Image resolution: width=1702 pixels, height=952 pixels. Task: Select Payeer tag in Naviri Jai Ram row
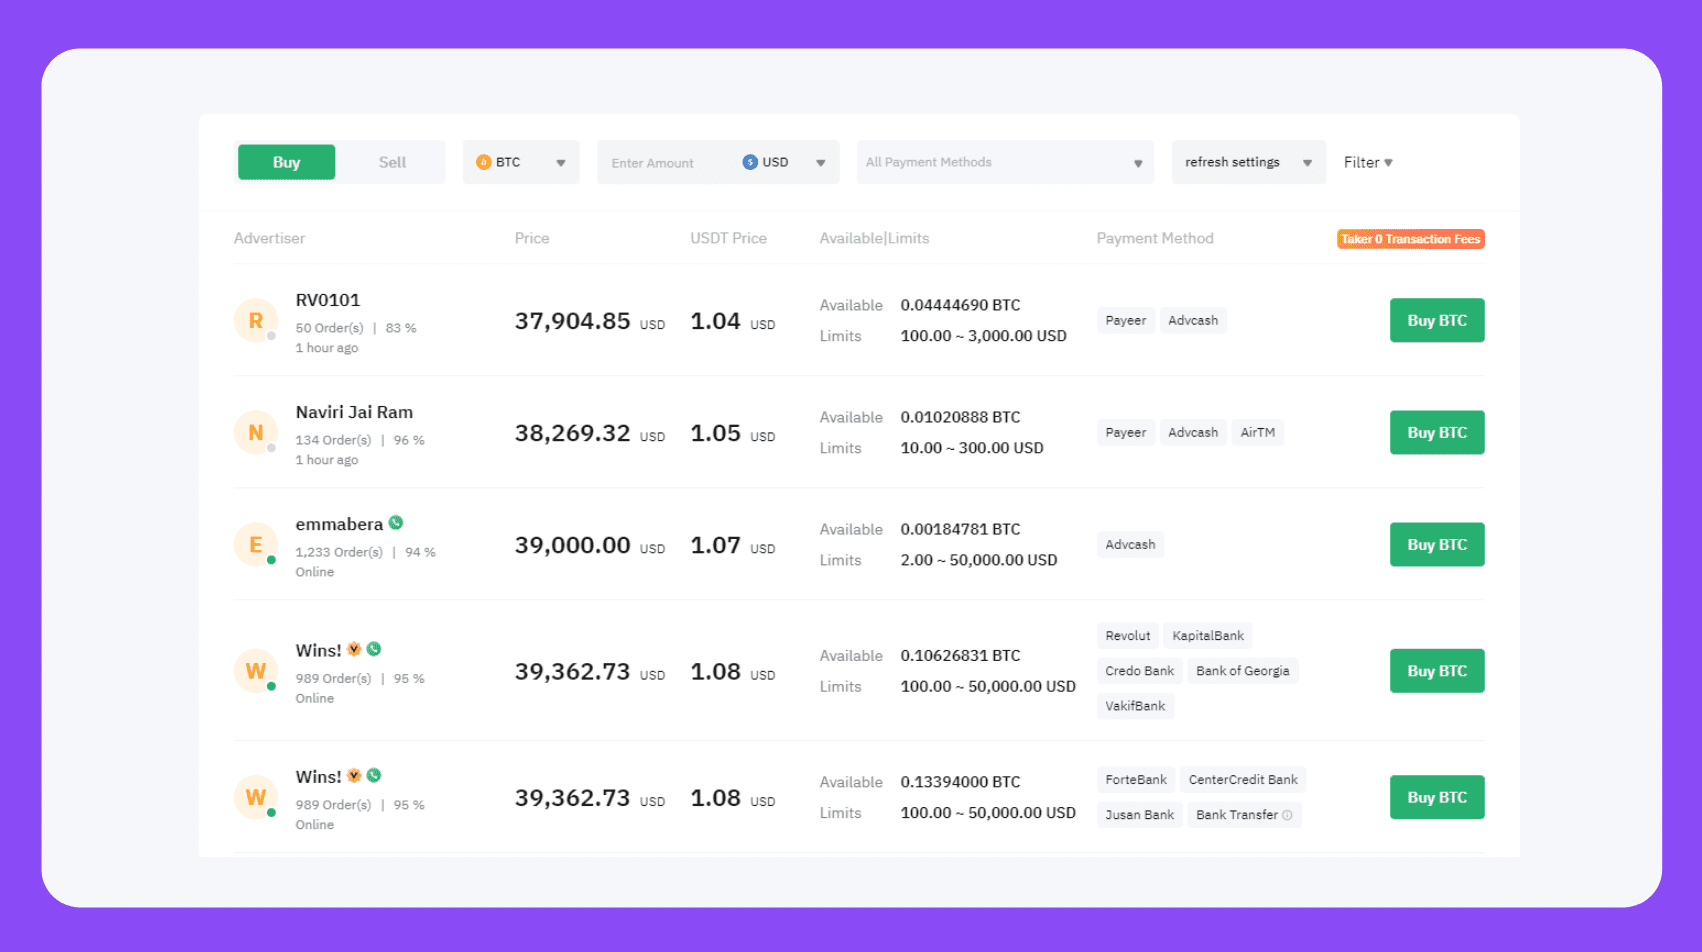pos(1126,432)
